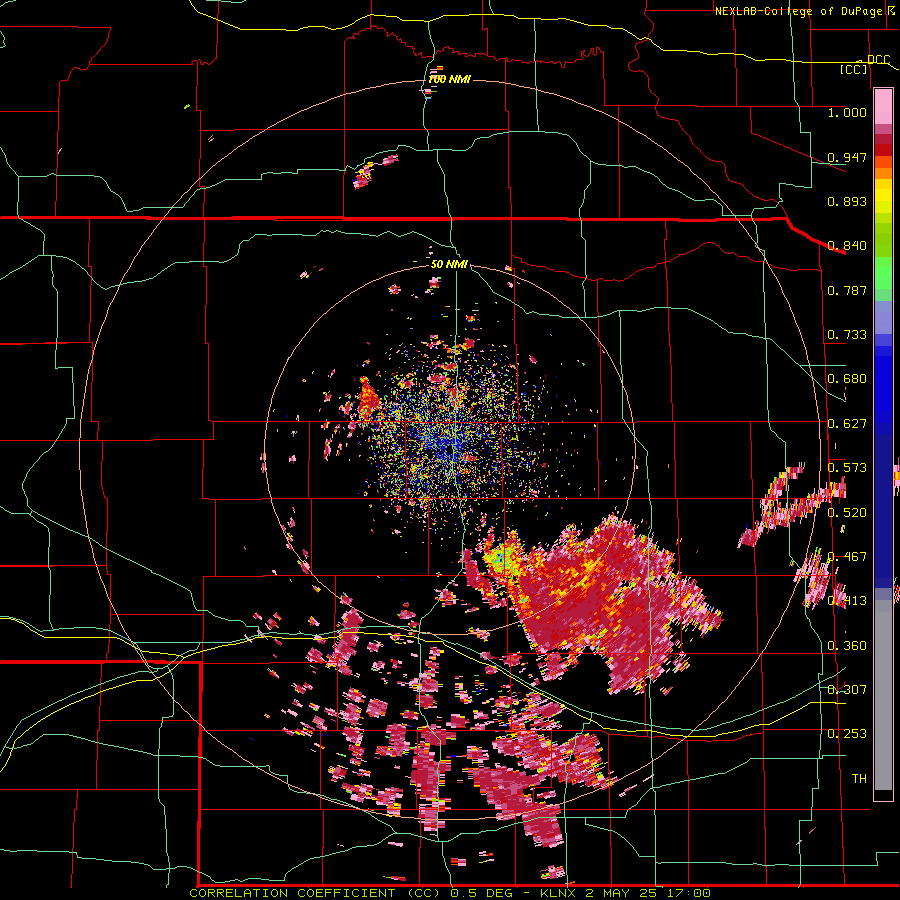Click the 0.253 legend value
Viewport: 900px width, 900px height.
click(847, 734)
